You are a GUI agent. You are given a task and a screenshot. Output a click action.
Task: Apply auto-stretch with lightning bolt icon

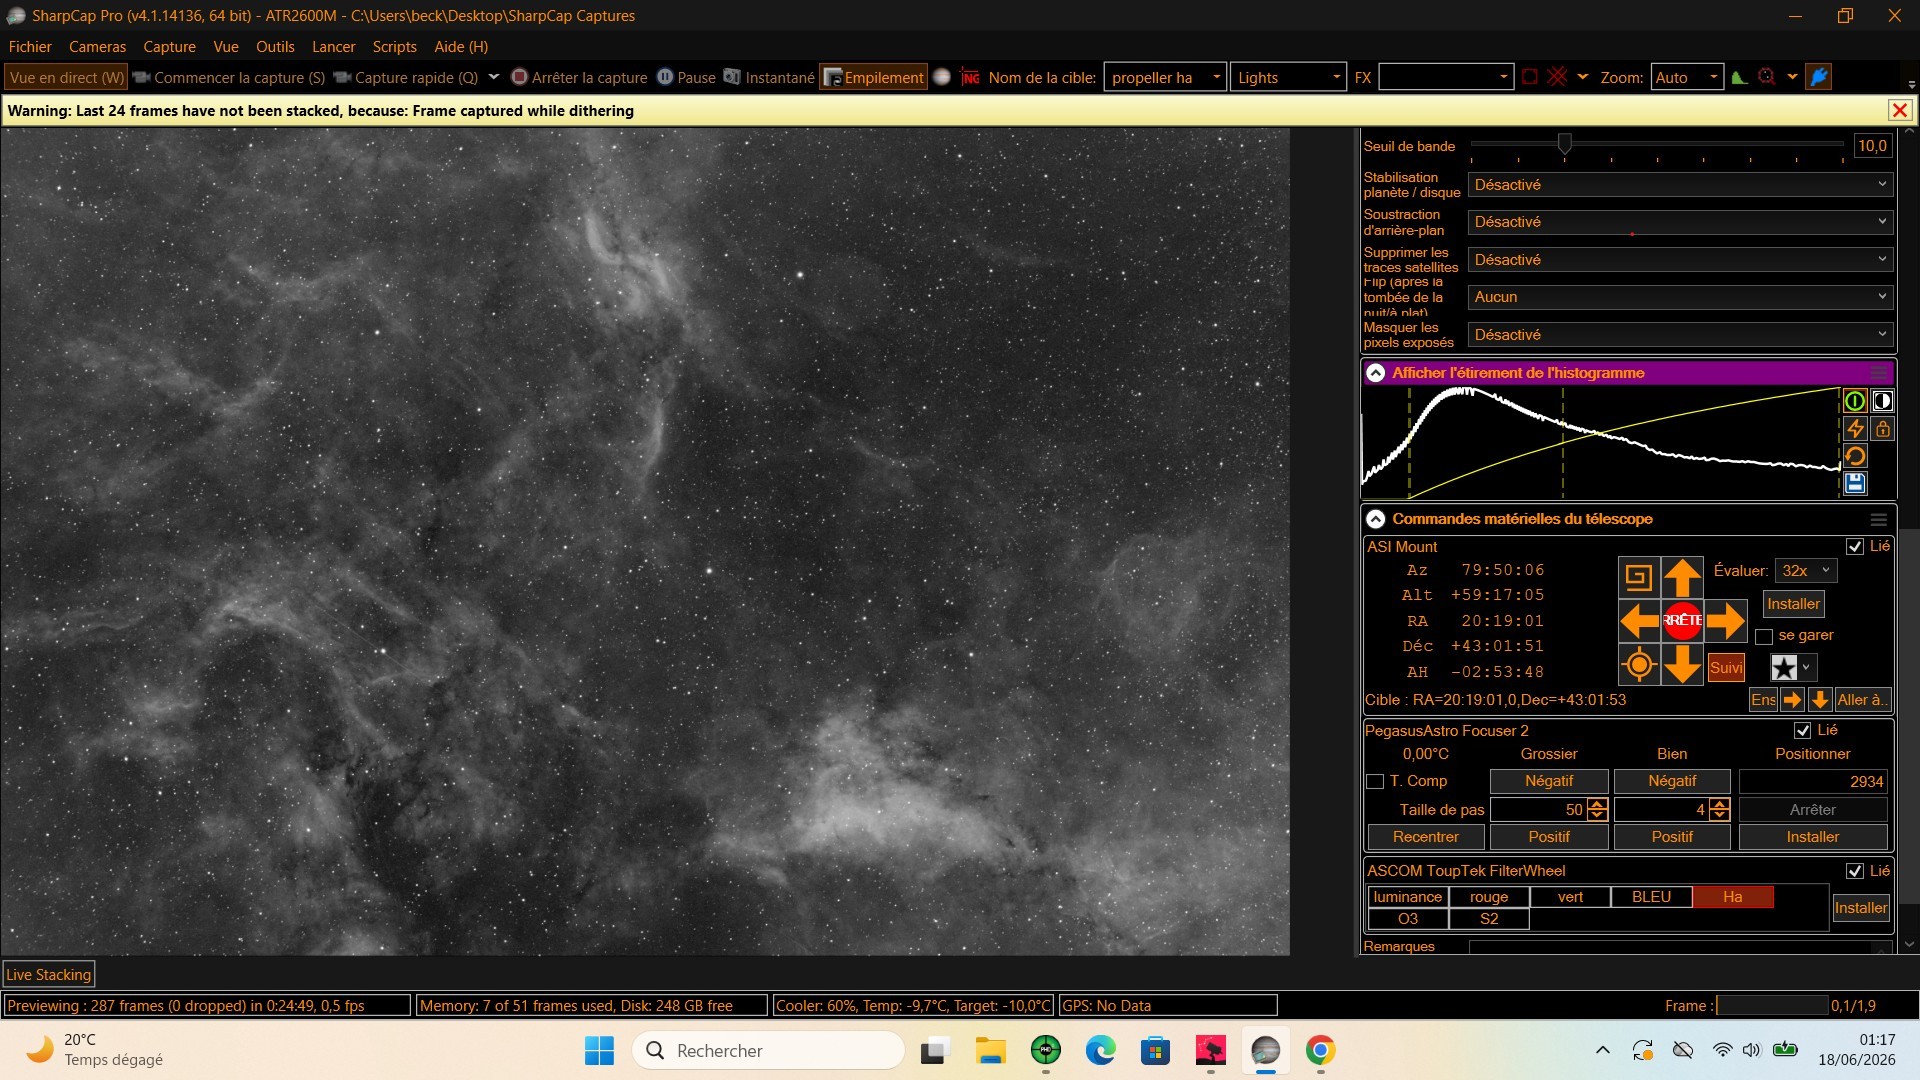[1855, 429]
